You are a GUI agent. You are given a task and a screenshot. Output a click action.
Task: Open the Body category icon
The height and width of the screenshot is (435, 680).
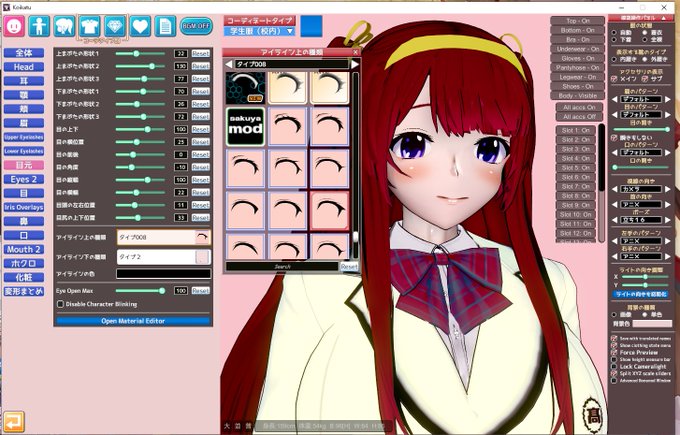pos(39,26)
